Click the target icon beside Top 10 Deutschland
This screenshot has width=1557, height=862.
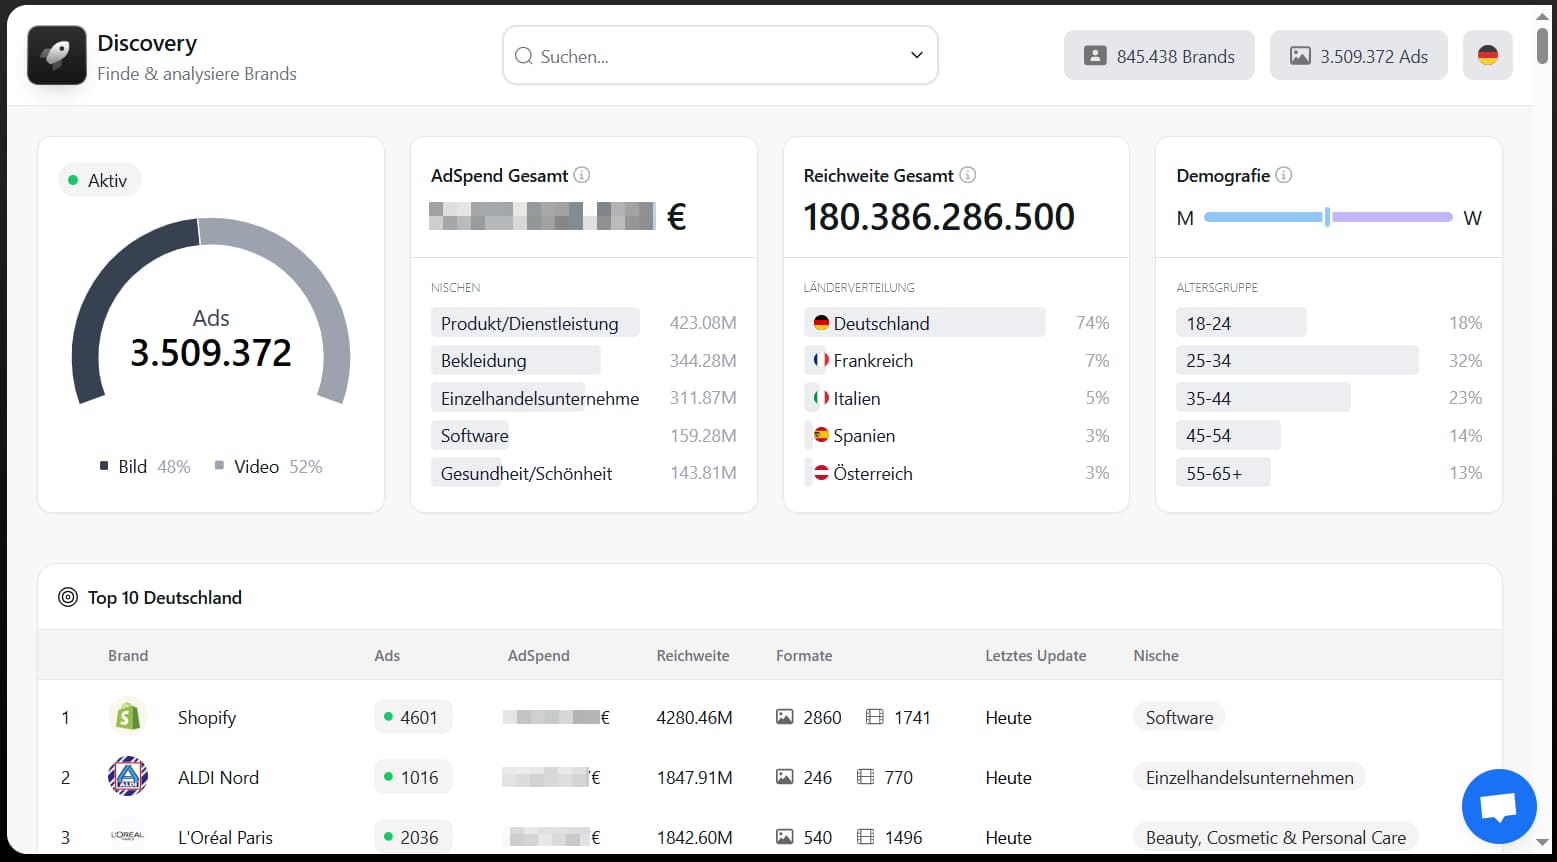[68, 597]
